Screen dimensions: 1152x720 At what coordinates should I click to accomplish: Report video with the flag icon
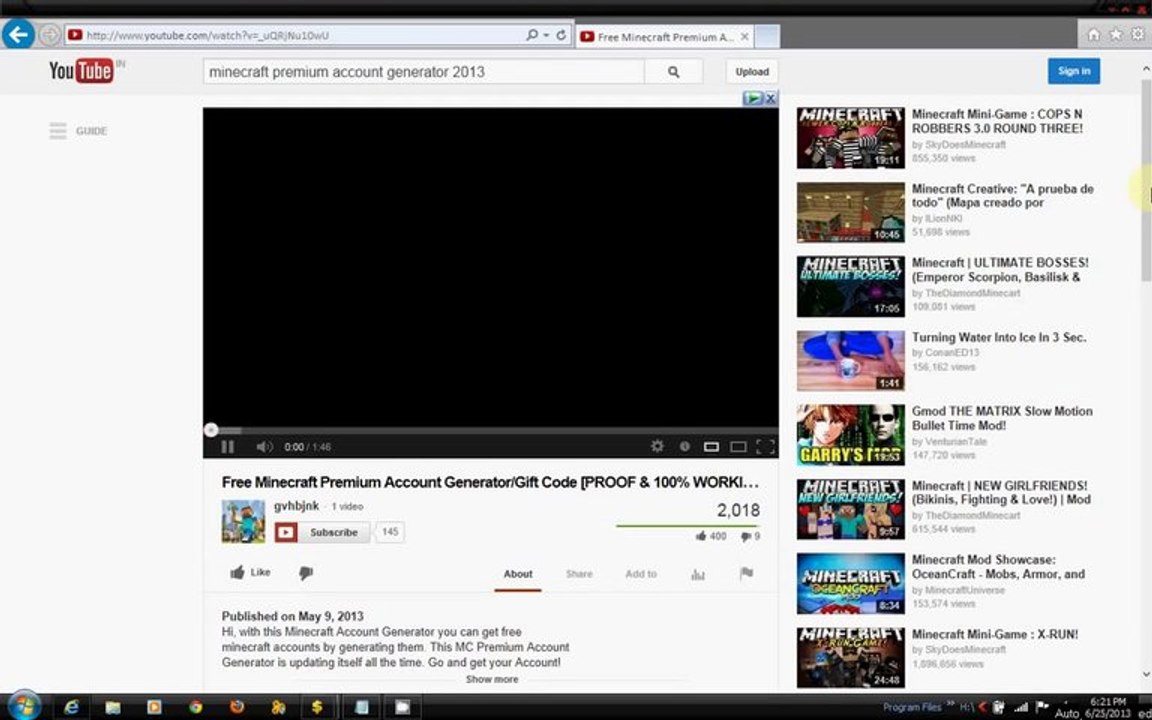(746, 573)
